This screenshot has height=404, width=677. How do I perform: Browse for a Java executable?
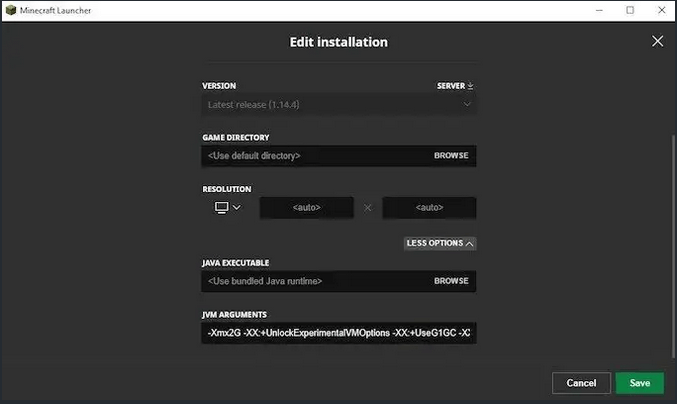451,281
